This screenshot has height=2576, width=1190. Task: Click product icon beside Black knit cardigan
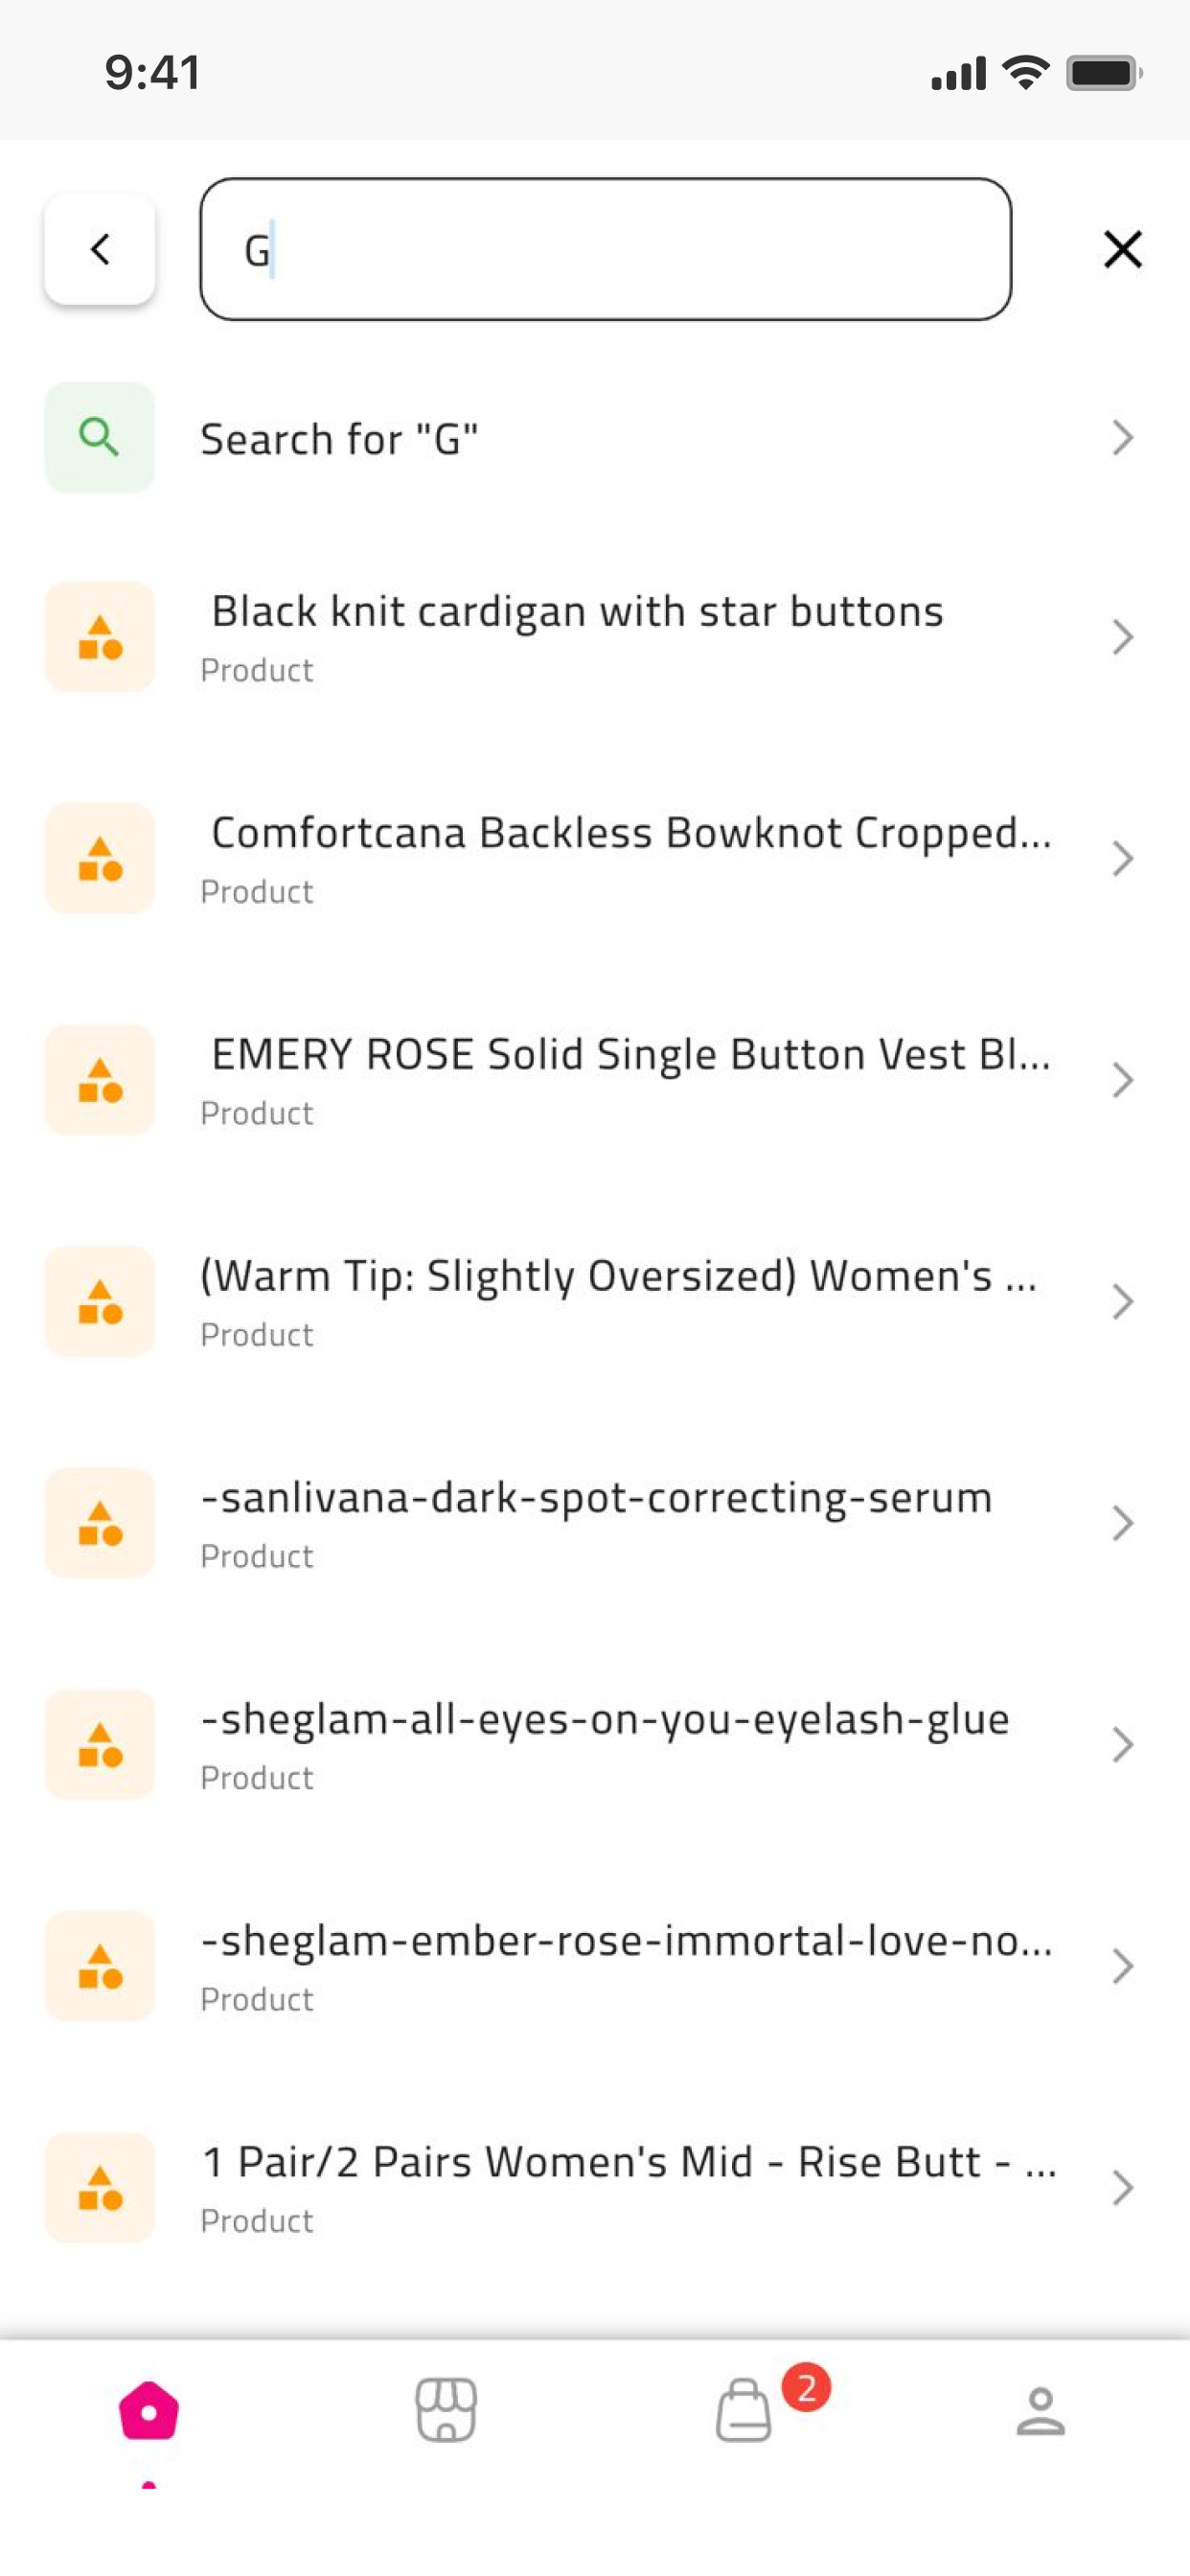pos(100,637)
